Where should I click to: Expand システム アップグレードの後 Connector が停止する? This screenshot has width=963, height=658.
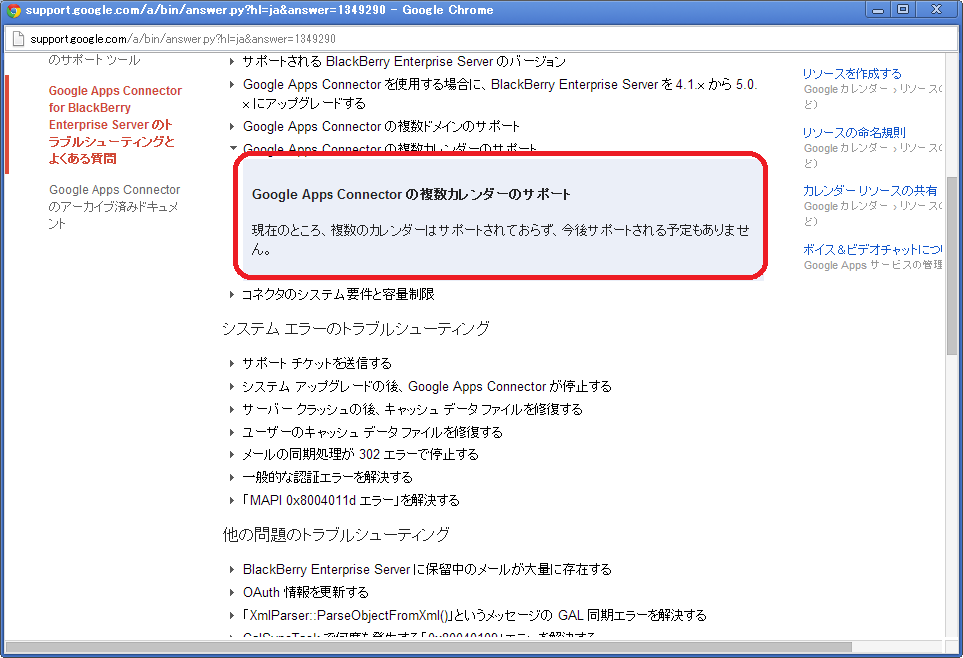(x=426, y=386)
